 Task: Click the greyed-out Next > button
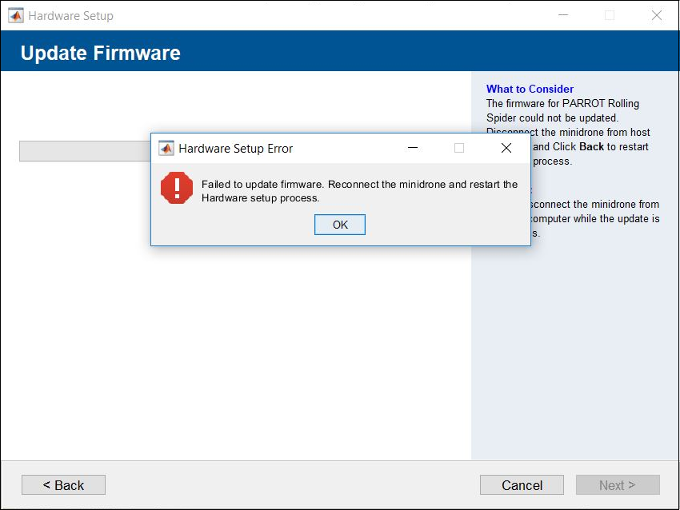pos(617,485)
